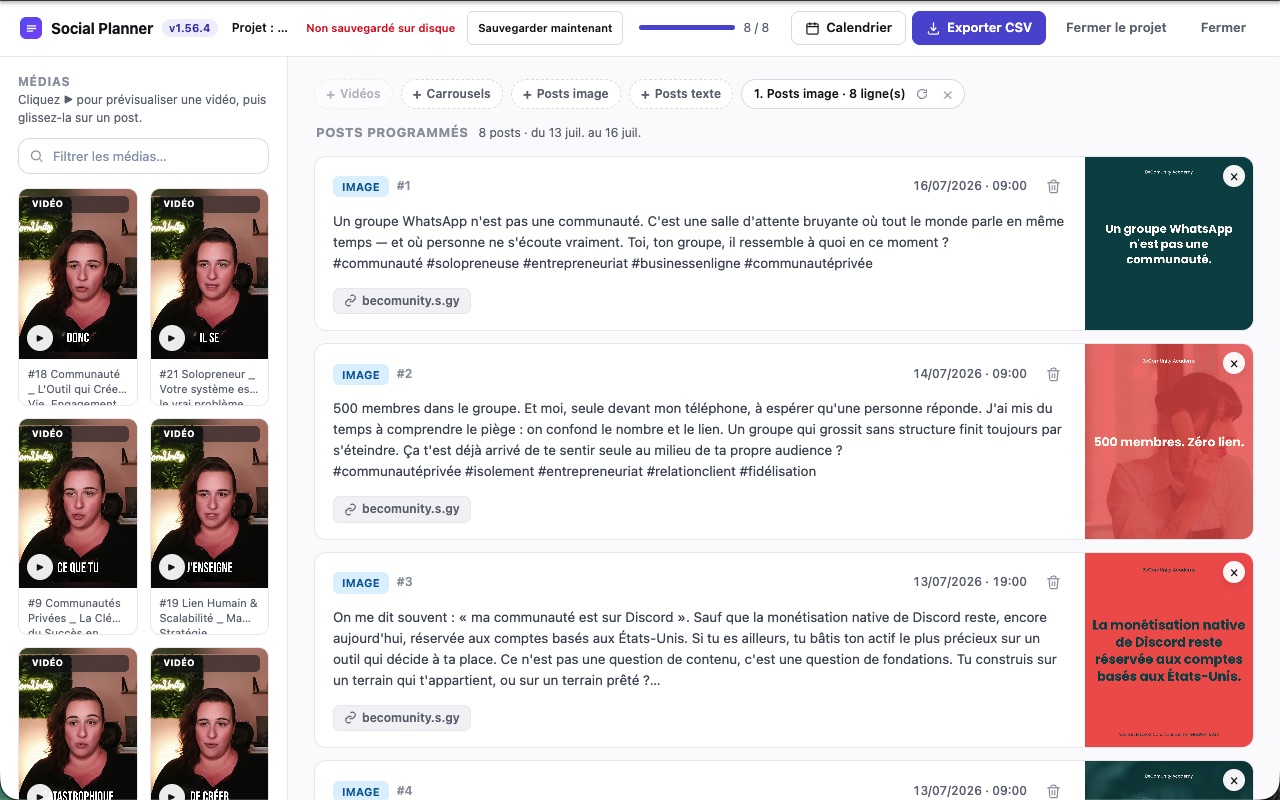Remove the '500 membres. Zéro lien.' image
This screenshot has height=800, width=1280.
click(1234, 364)
